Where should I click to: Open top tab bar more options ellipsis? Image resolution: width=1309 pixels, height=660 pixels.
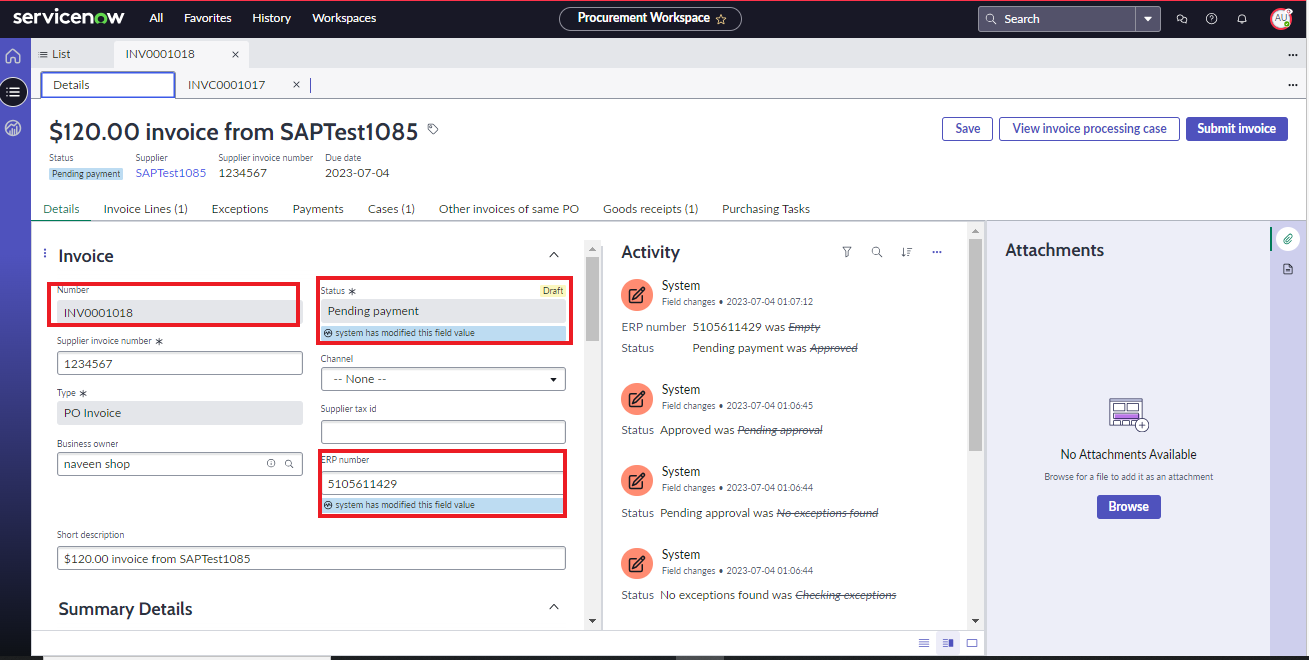coord(1293,55)
